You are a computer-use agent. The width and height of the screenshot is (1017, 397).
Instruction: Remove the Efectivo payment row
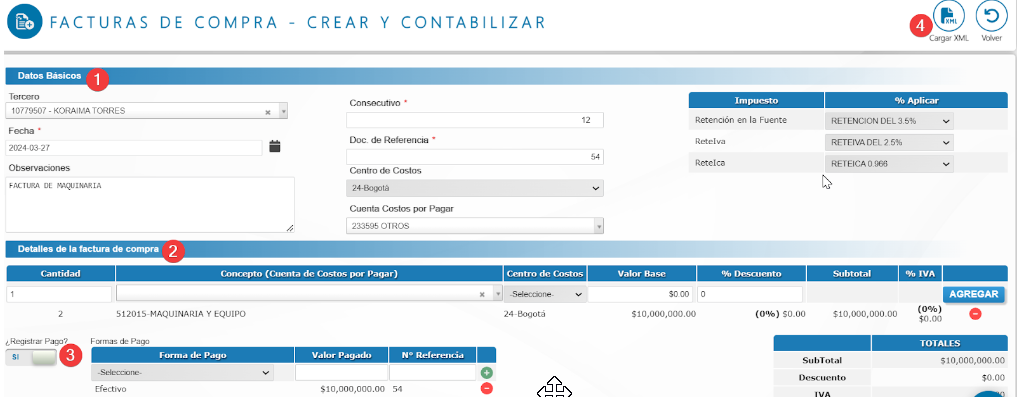click(486, 389)
